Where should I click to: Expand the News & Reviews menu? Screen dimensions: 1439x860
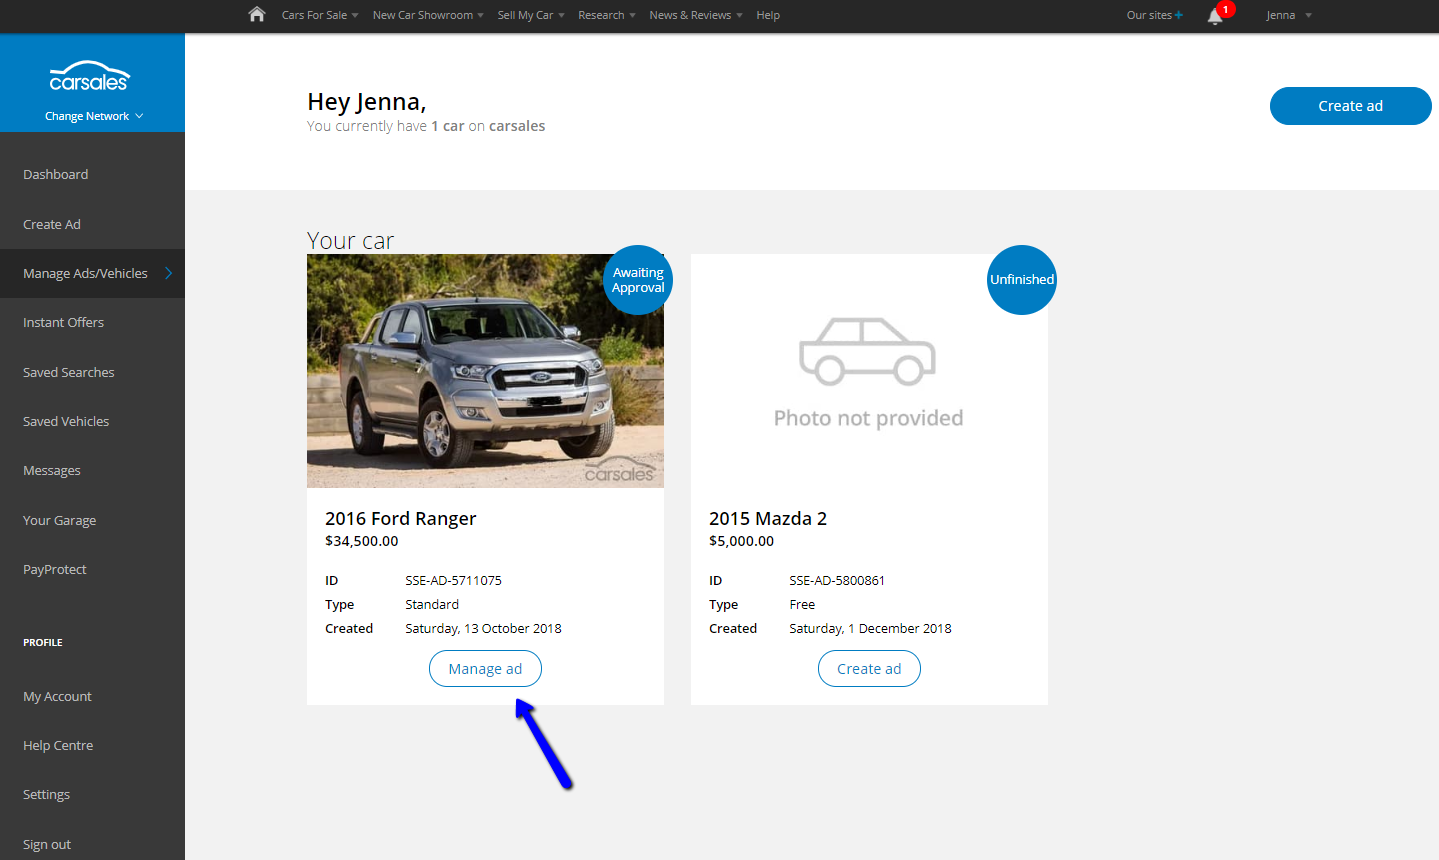pyautogui.click(x=696, y=15)
